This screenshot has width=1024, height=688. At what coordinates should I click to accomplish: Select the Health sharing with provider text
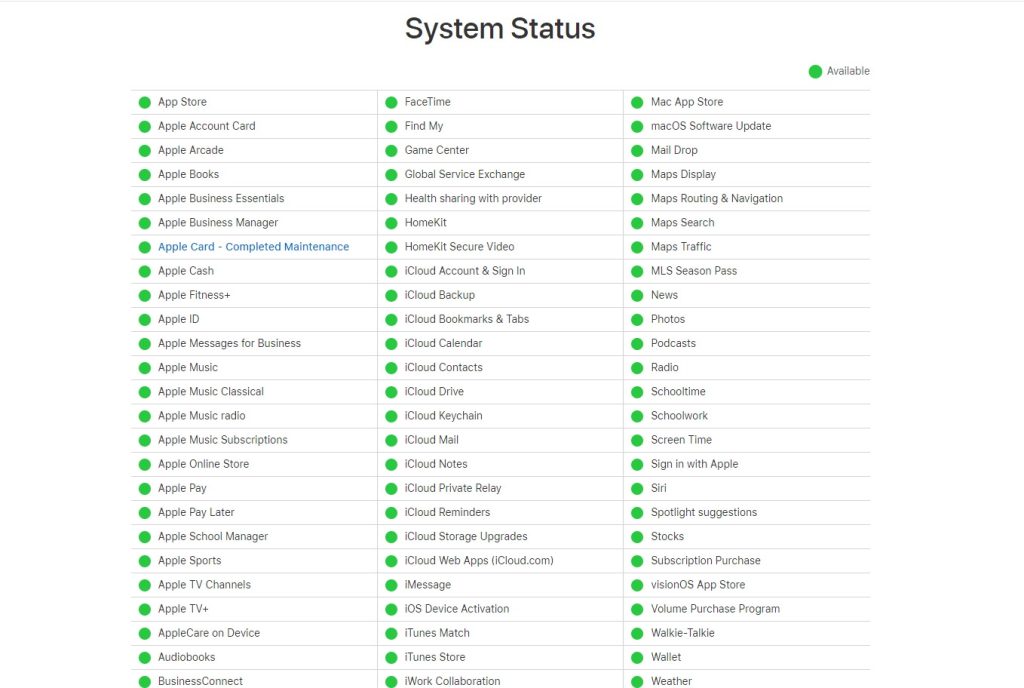tap(473, 198)
